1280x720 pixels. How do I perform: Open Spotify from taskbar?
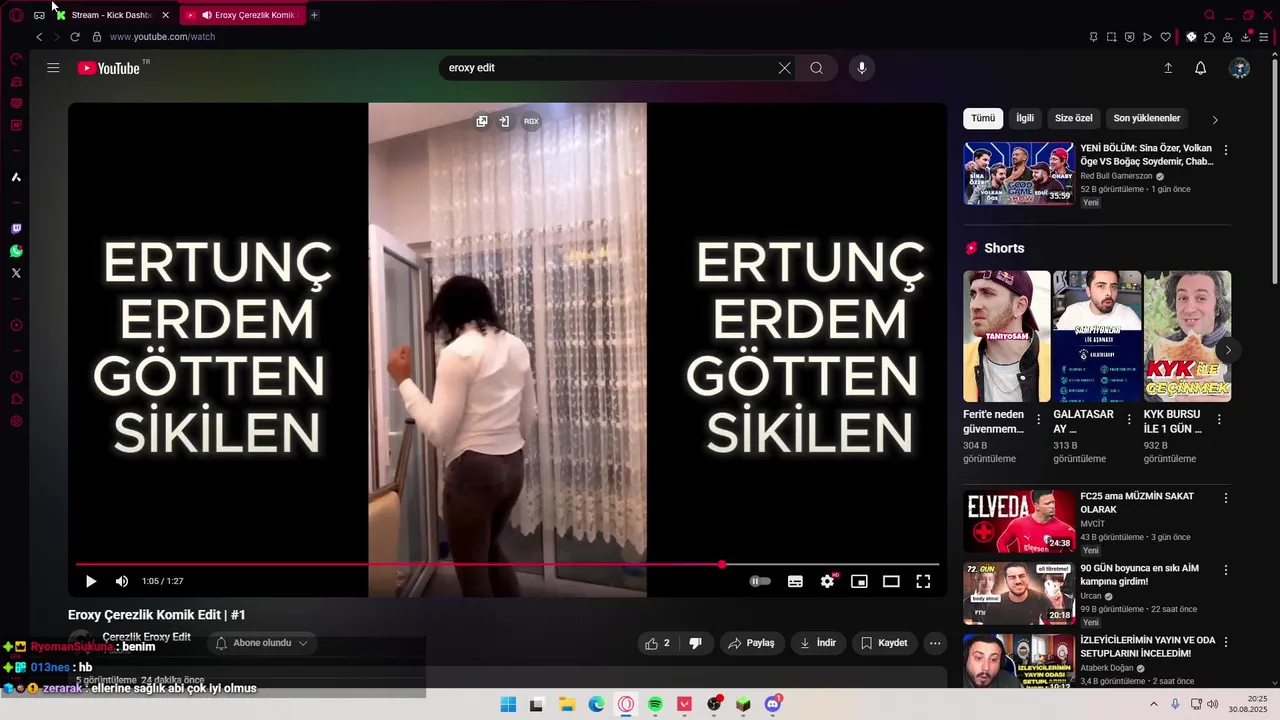coord(655,705)
